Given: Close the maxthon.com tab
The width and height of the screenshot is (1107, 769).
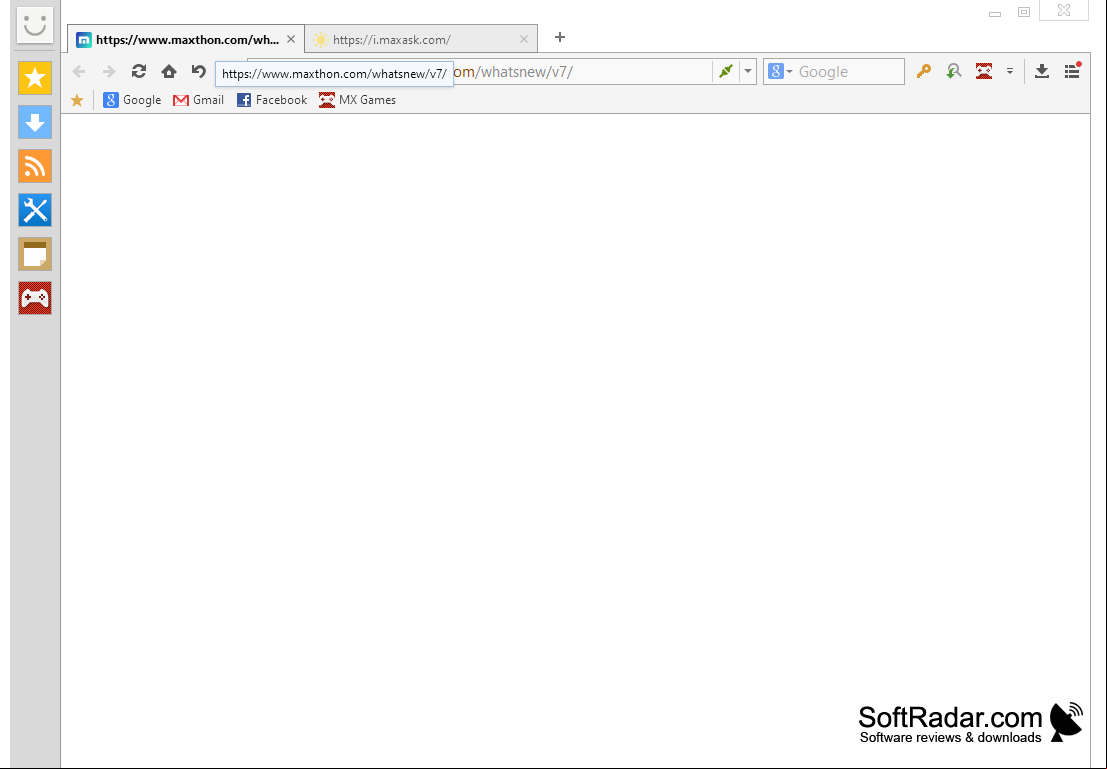Looking at the screenshot, I should pyautogui.click(x=291, y=40).
